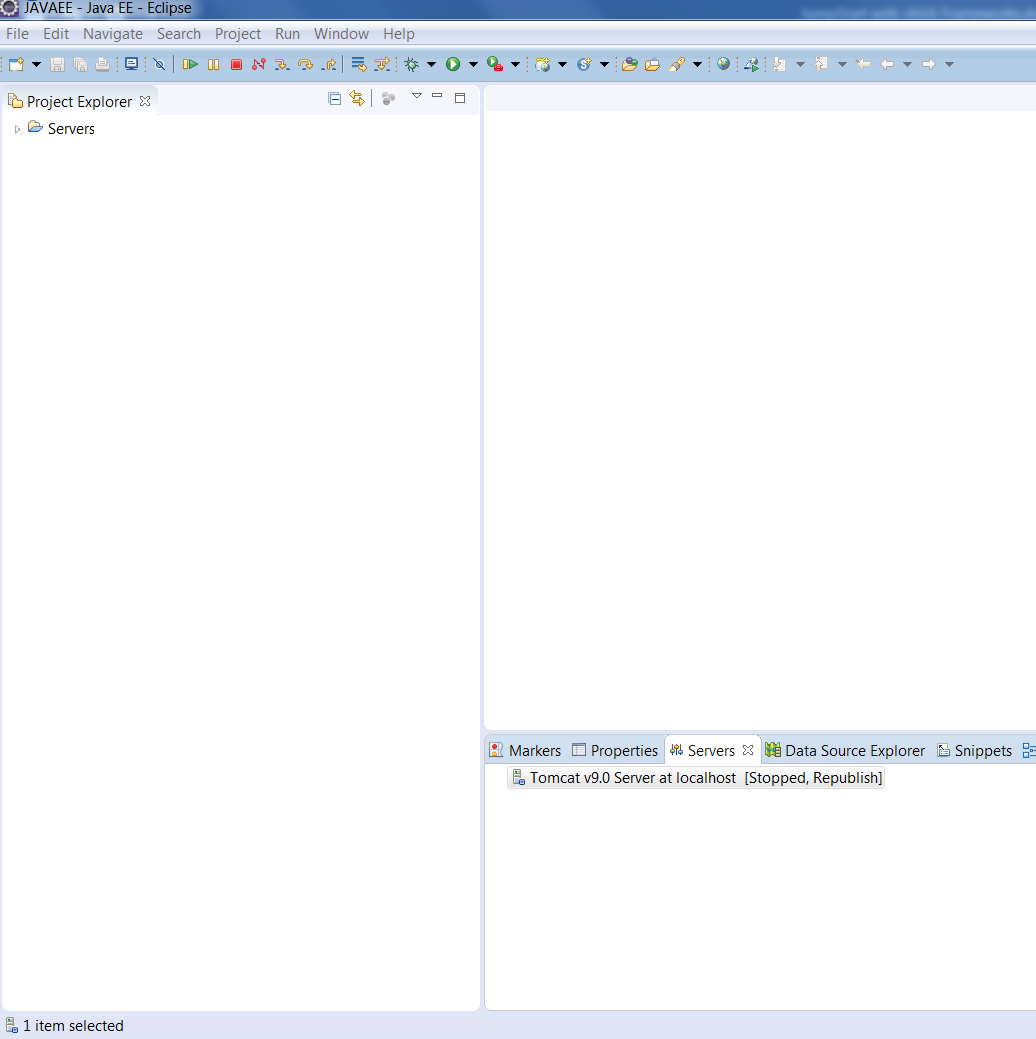
Task: Open the Help menu
Action: pos(398,34)
